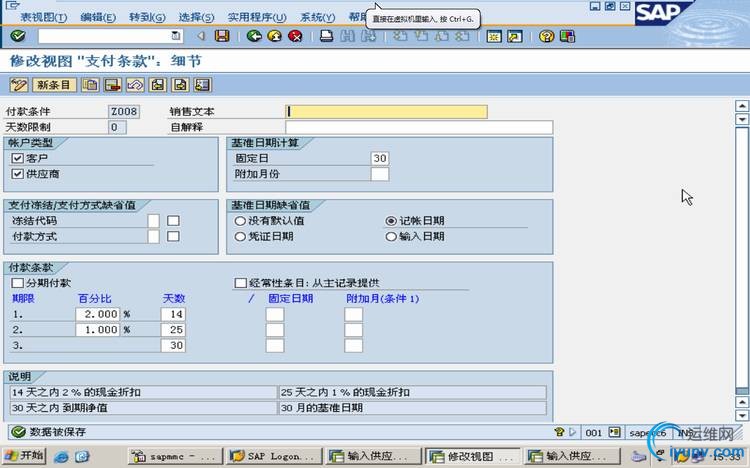Click the 附加月份 input field
Image resolution: width=750 pixels, height=468 pixels.
(x=380, y=174)
